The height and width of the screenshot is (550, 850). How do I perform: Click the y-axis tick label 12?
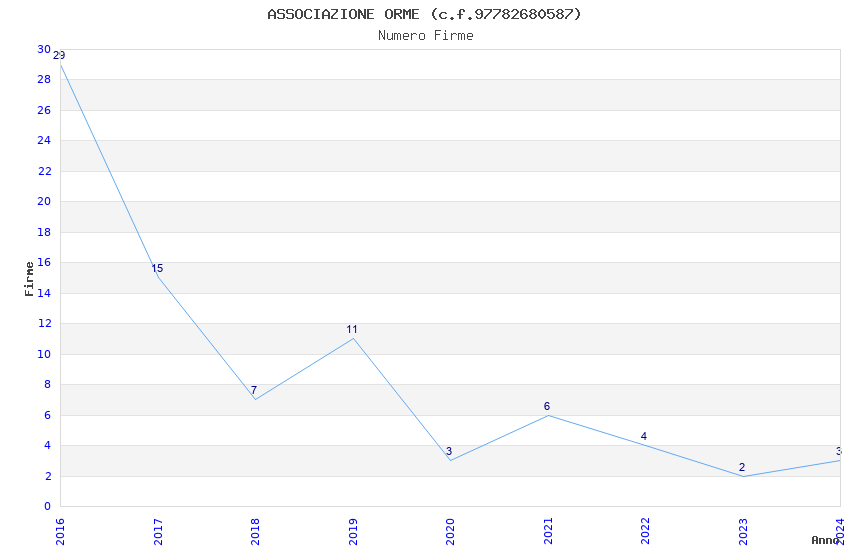pos(44,323)
